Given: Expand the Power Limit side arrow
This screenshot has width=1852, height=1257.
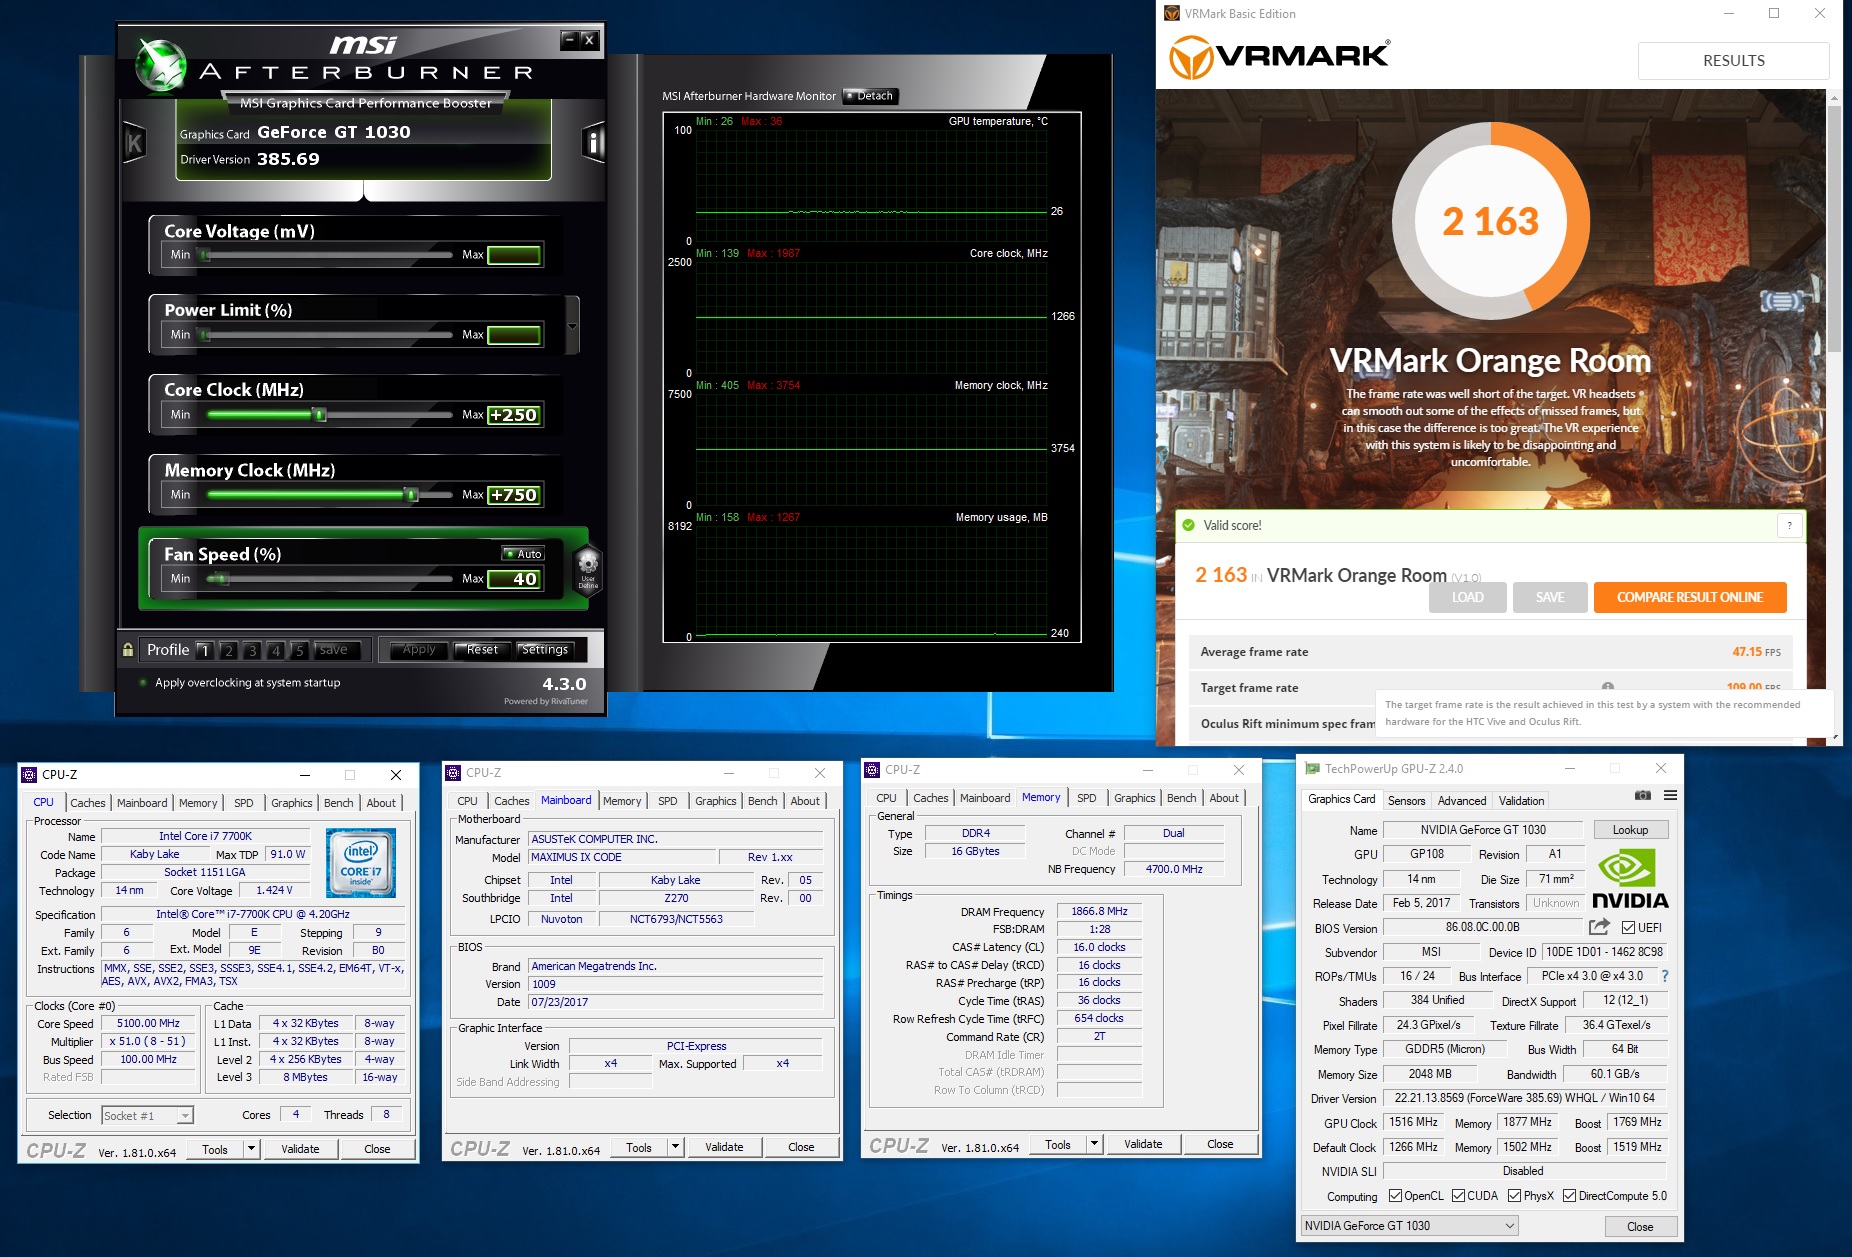Looking at the screenshot, I should (572, 326).
